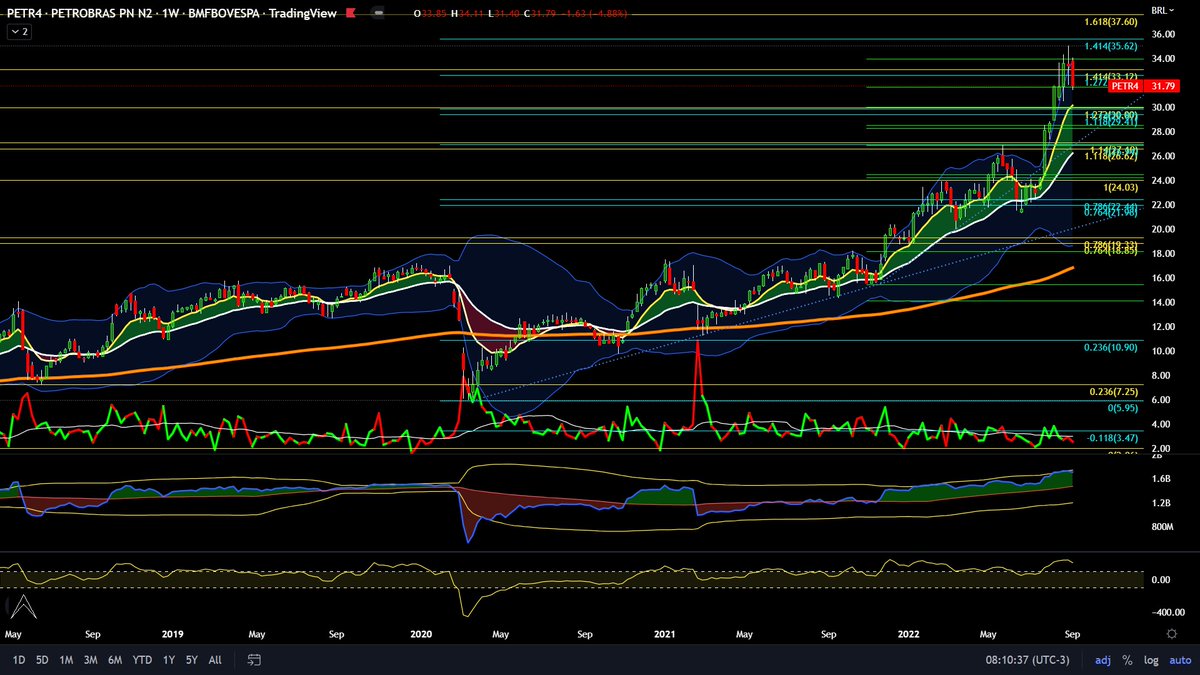Click the 2022 label on time axis
The image size is (1200, 675).
click(907, 634)
